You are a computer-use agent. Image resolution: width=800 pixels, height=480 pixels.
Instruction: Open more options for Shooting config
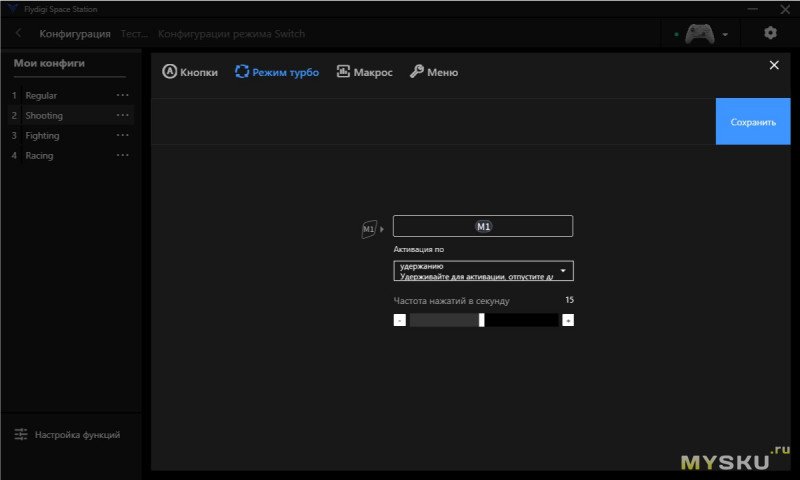pyautogui.click(x=122, y=115)
